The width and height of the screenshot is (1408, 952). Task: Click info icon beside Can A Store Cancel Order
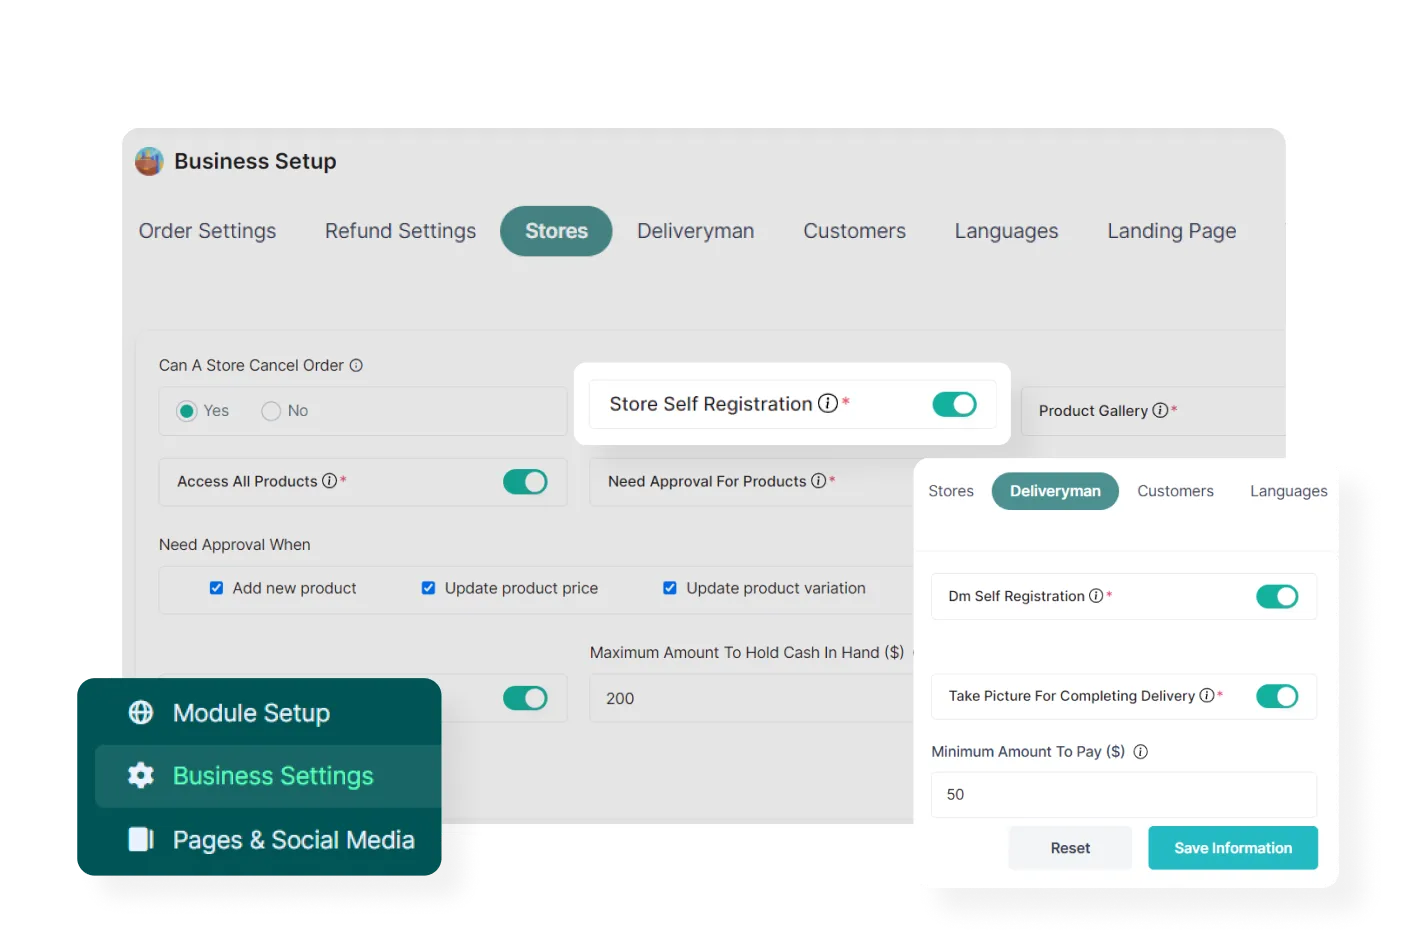pyautogui.click(x=356, y=366)
